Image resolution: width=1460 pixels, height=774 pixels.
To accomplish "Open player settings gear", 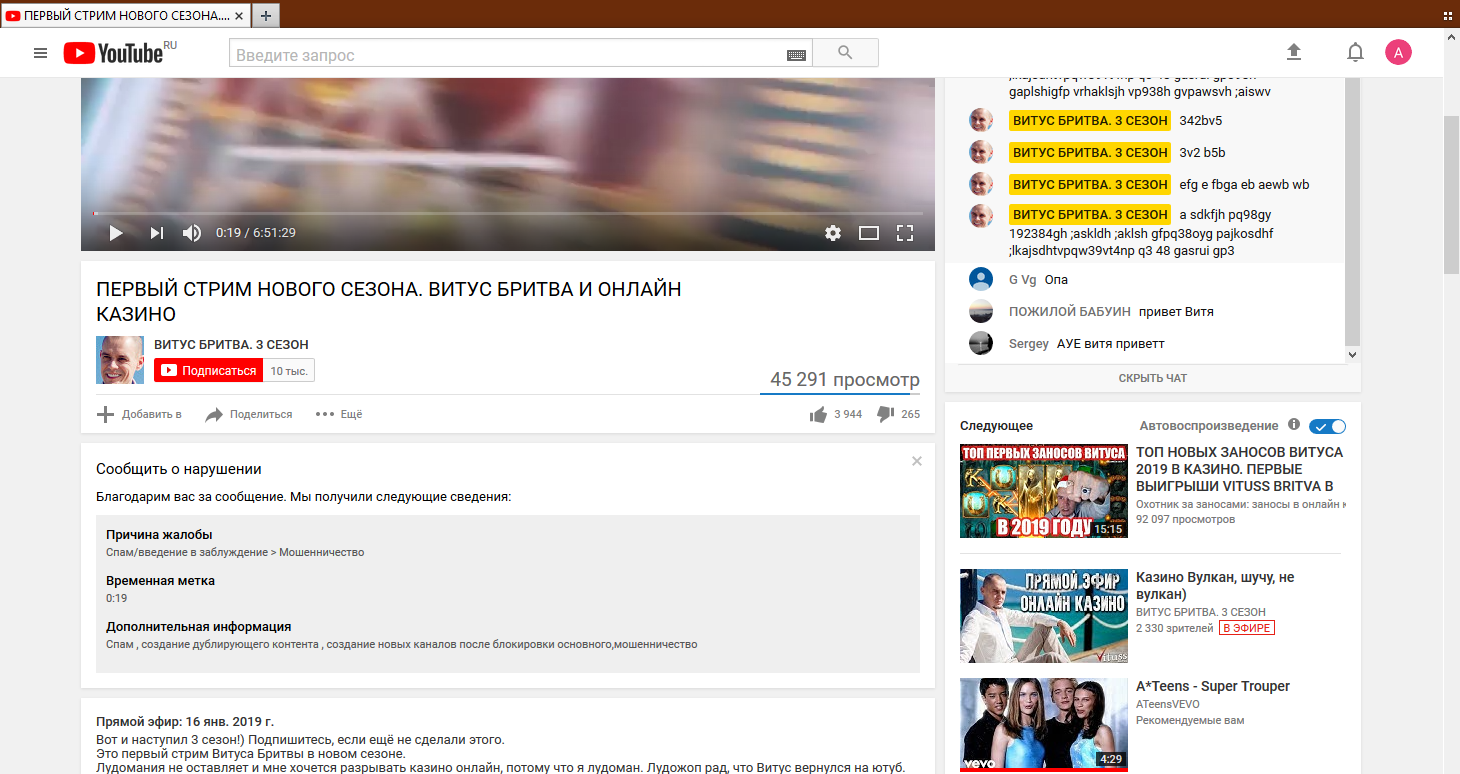I will click(x=833, y=233).
